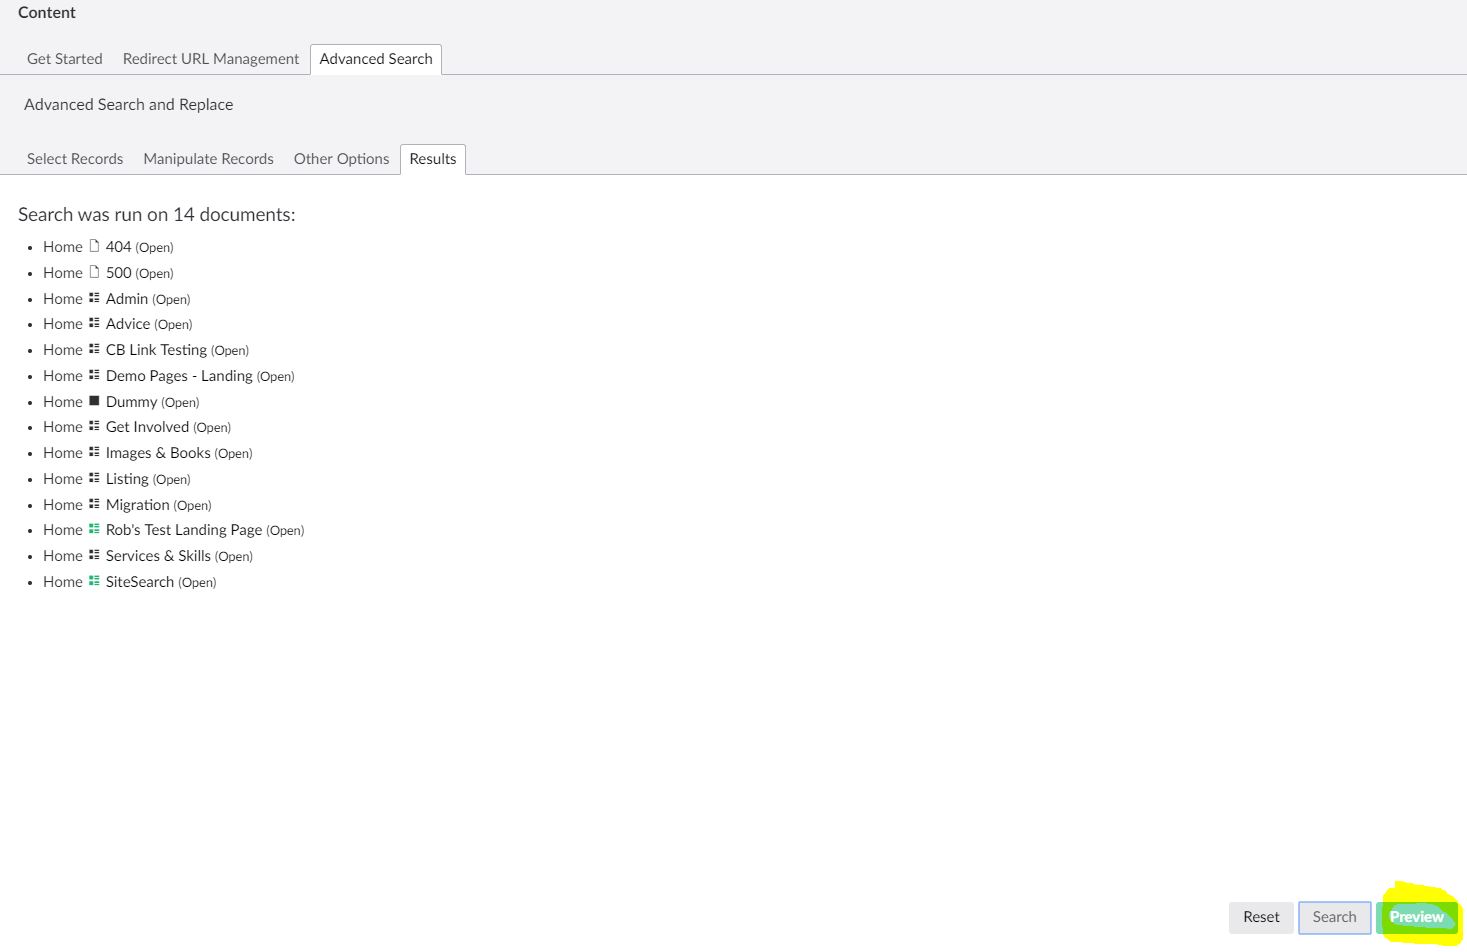Screen dimensions: 1467x952
Task: Switch to the Get Started tab
Action: pos(64,58)
